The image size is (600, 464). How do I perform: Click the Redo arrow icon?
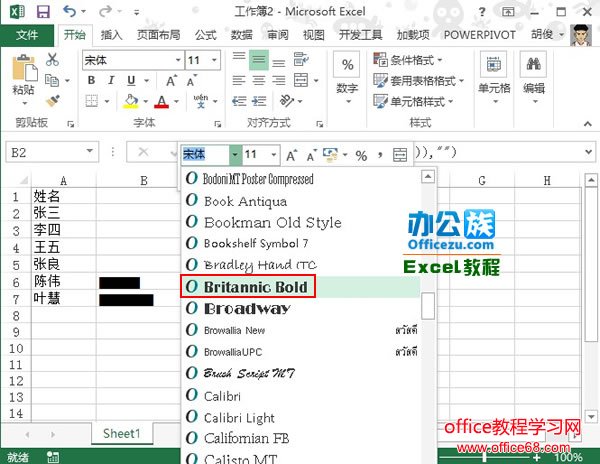(105, 11)
